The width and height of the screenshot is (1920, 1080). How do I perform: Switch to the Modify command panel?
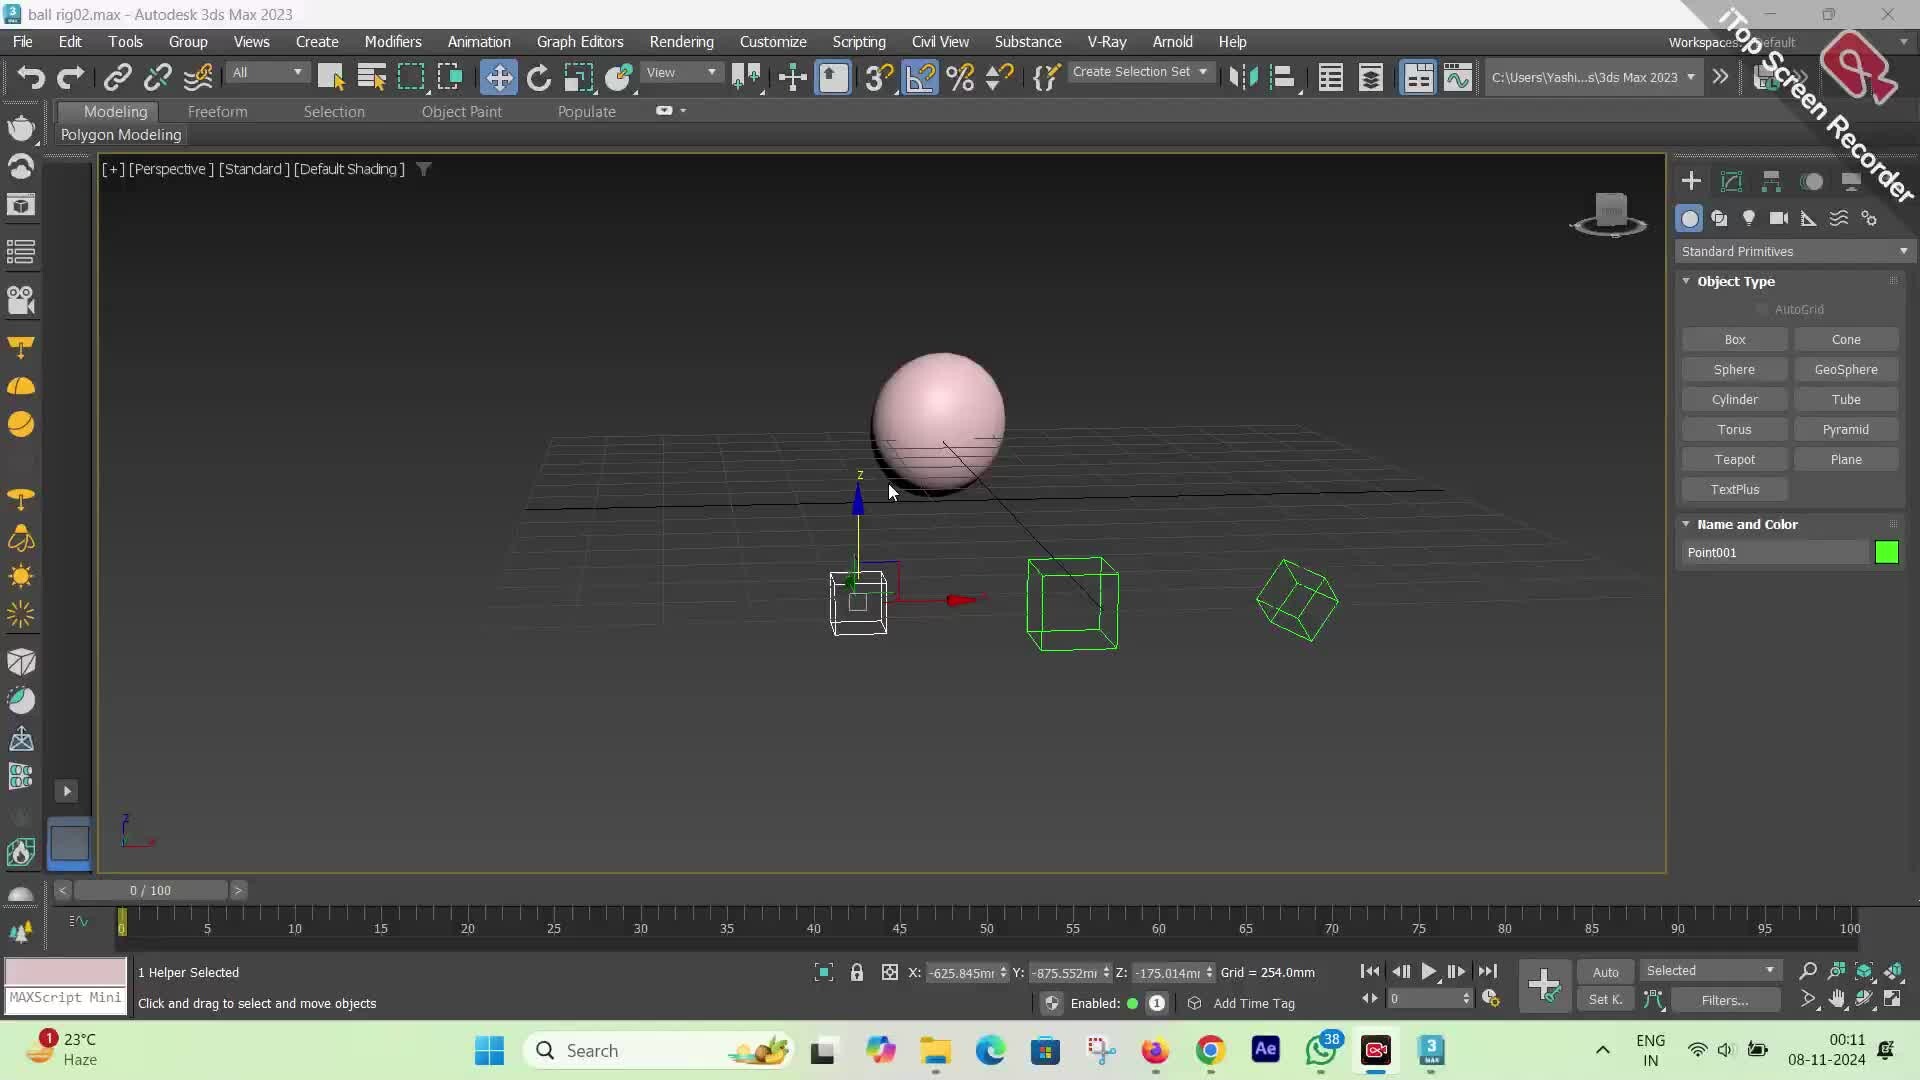pos(1731,181)
